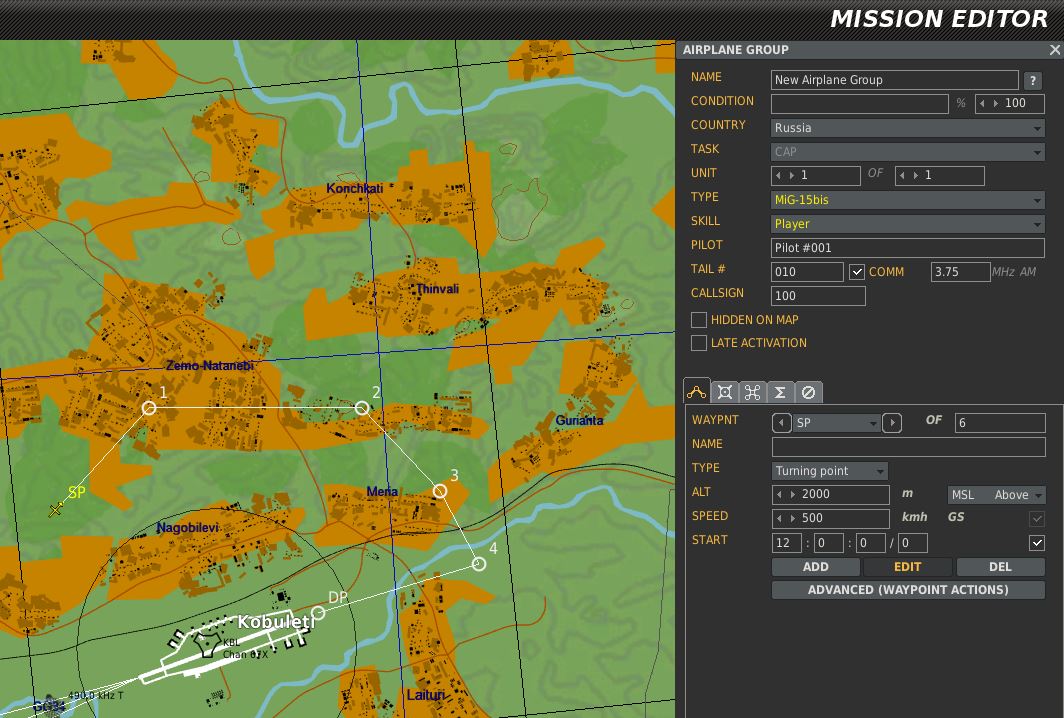Toggle the GS speed lock checkbox
This screenshot has height=718, width=1064.
coord(1036,518)
